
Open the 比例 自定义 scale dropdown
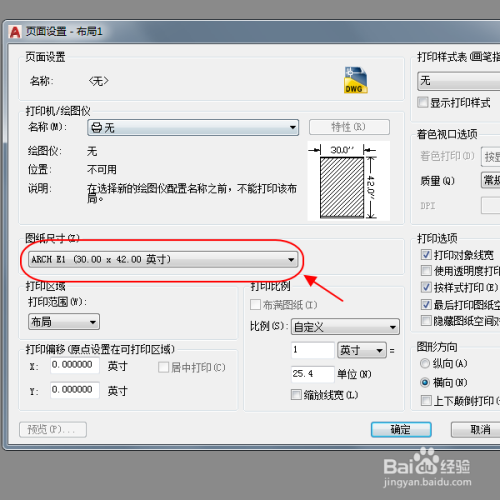tap(345, 327)
